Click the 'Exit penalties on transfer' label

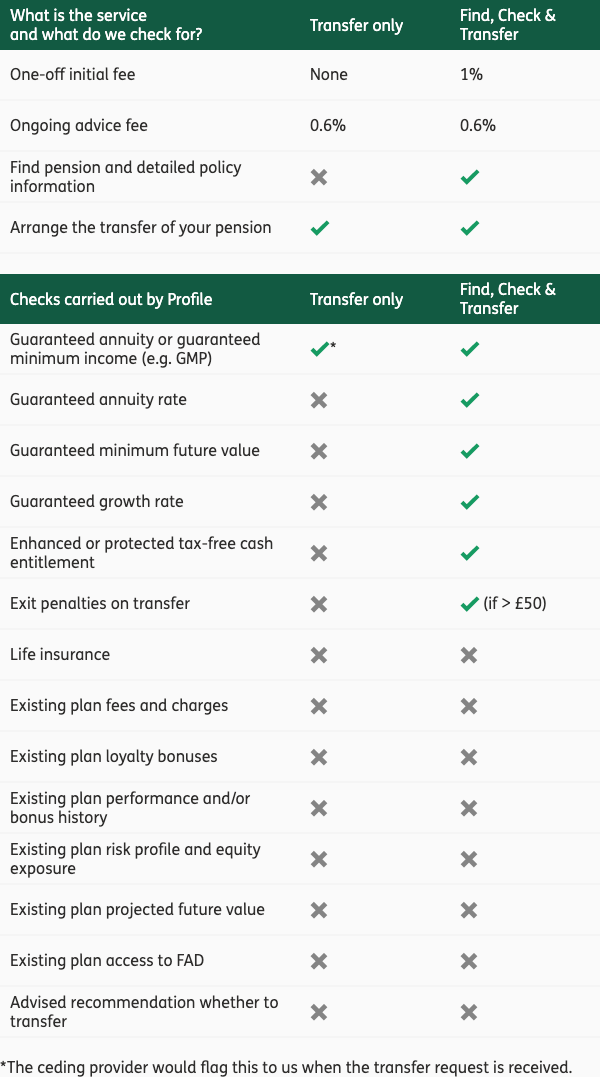100,603
